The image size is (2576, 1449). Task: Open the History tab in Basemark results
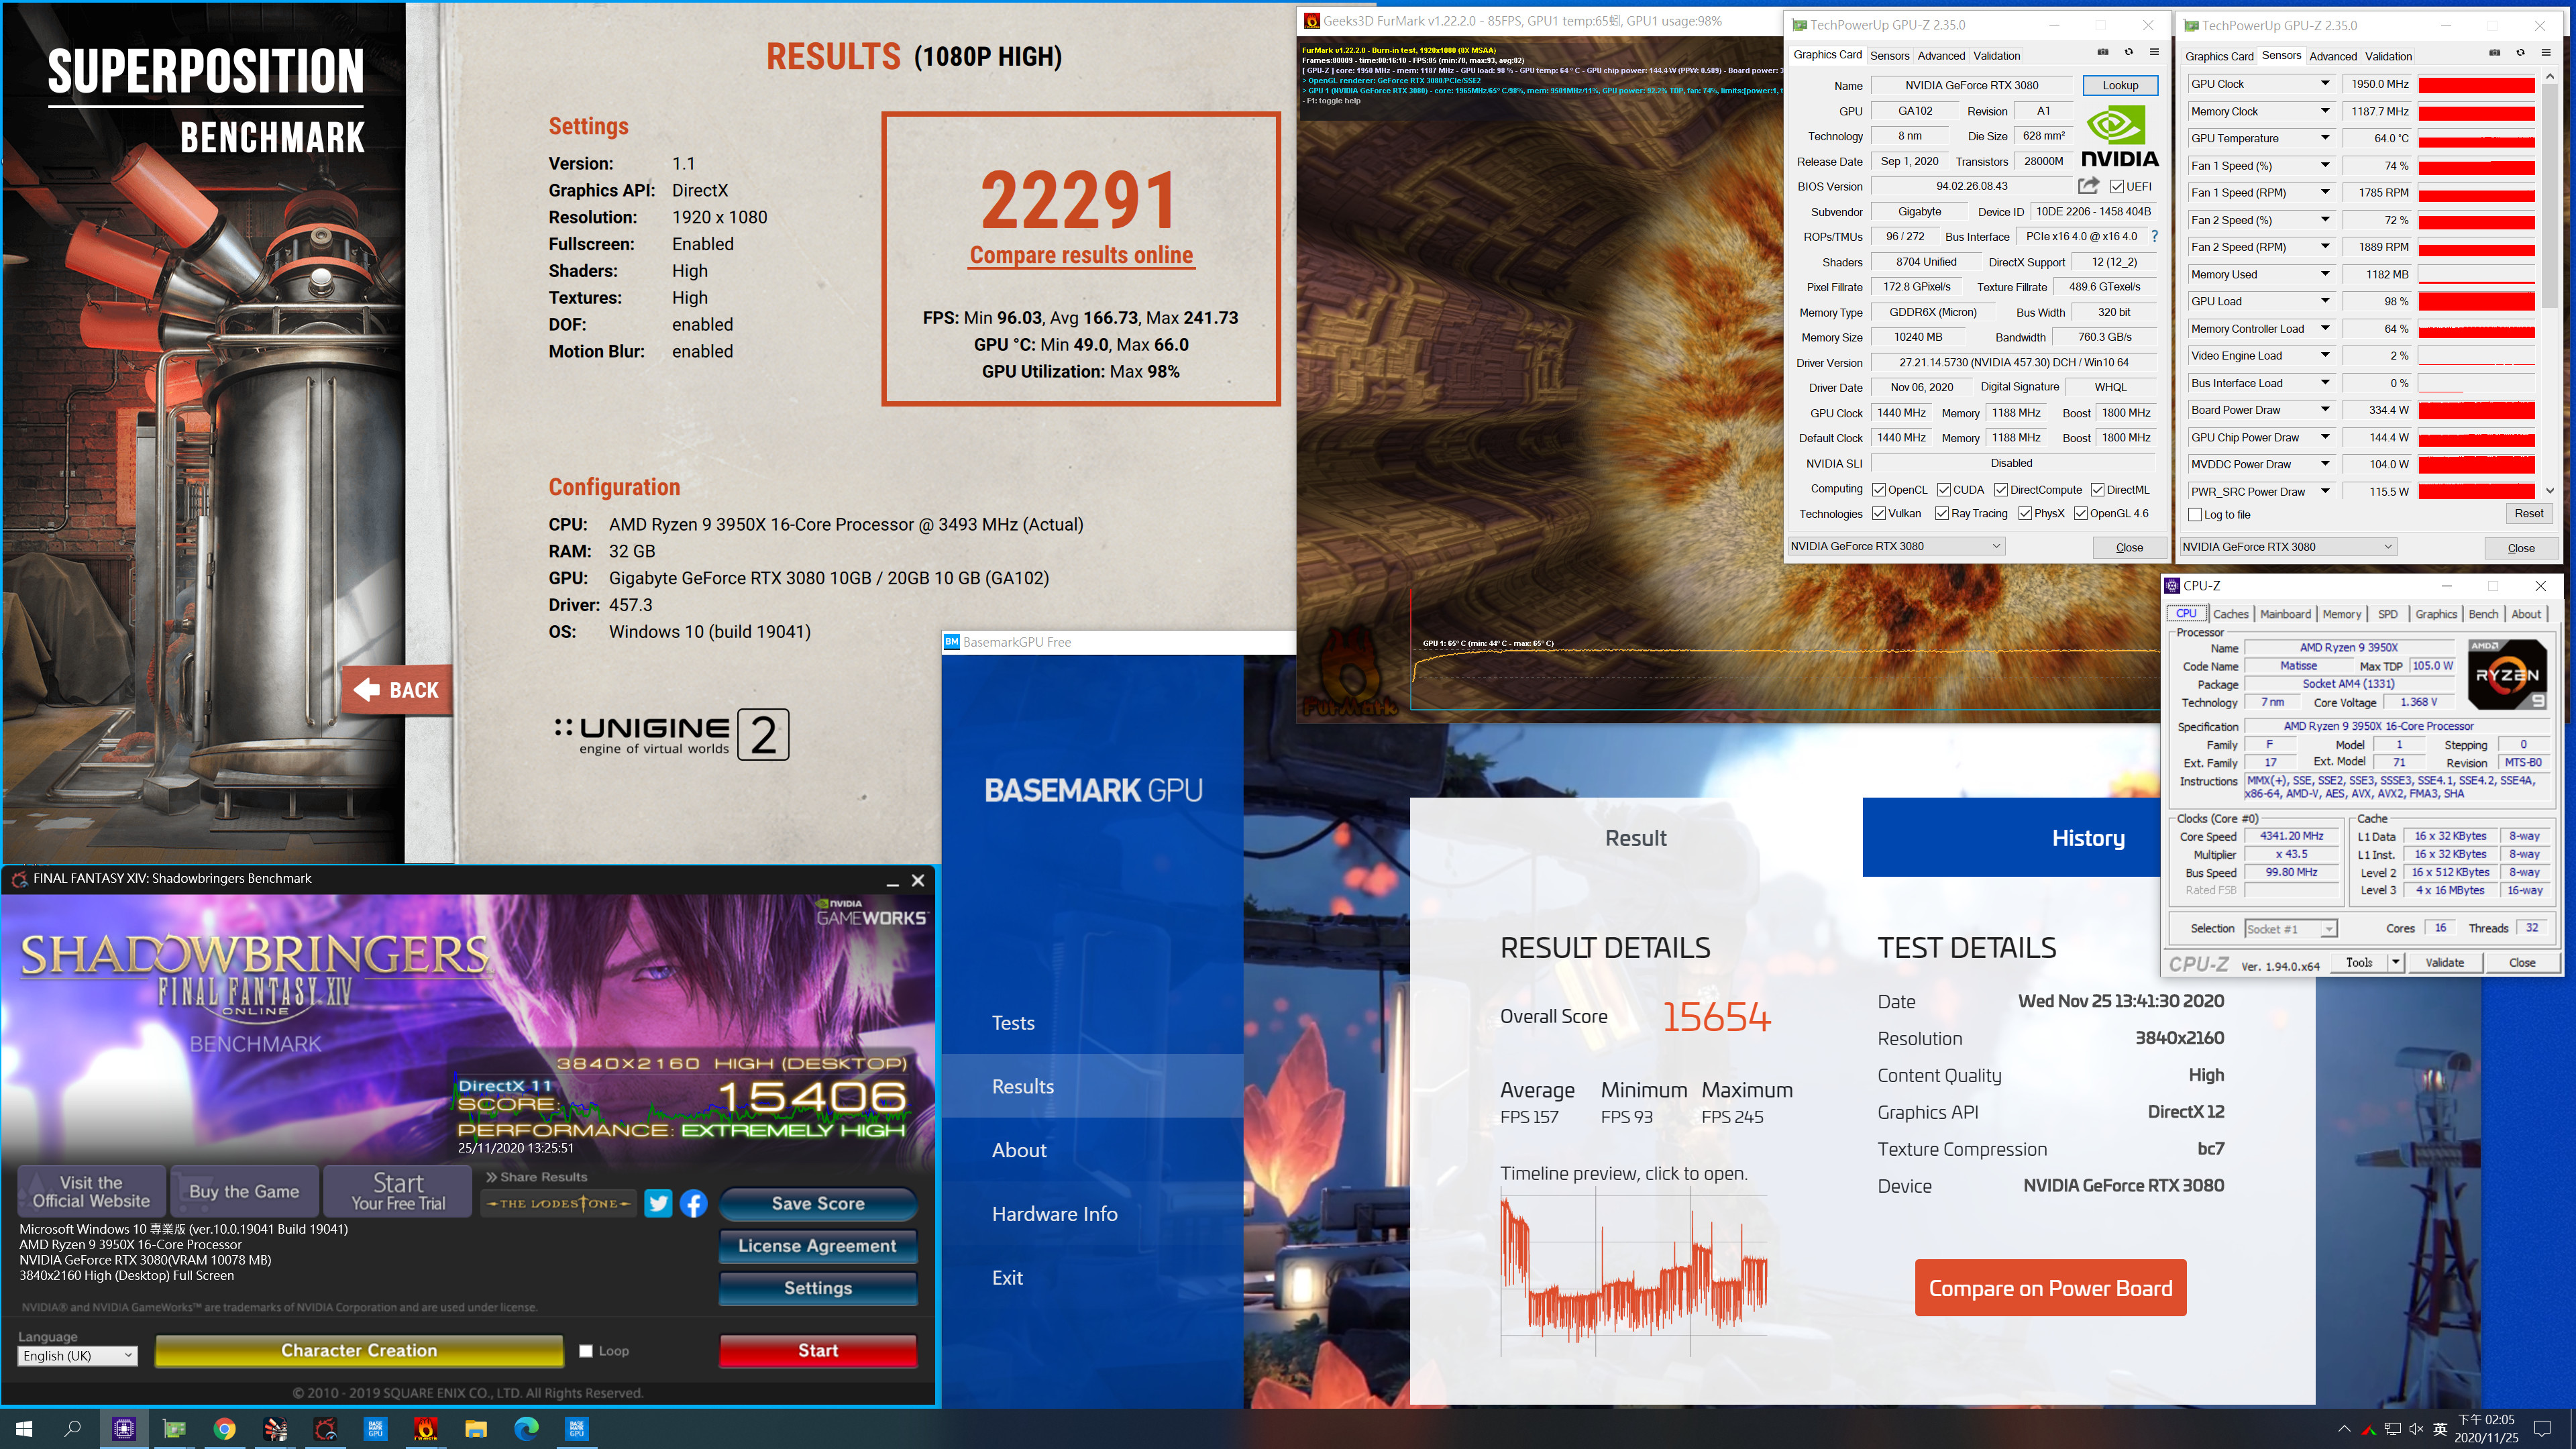(2012, 838)
